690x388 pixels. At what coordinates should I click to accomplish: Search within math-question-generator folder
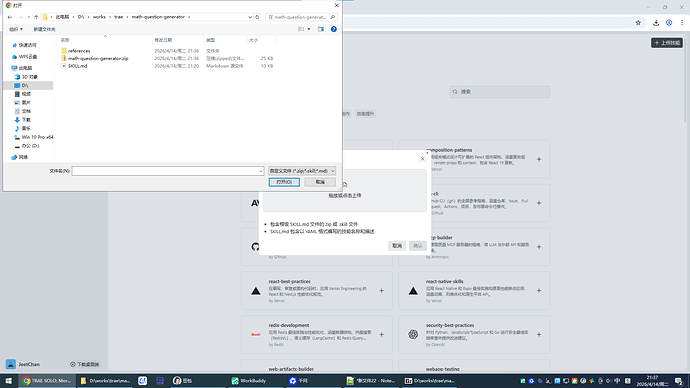tap(301, 17)
